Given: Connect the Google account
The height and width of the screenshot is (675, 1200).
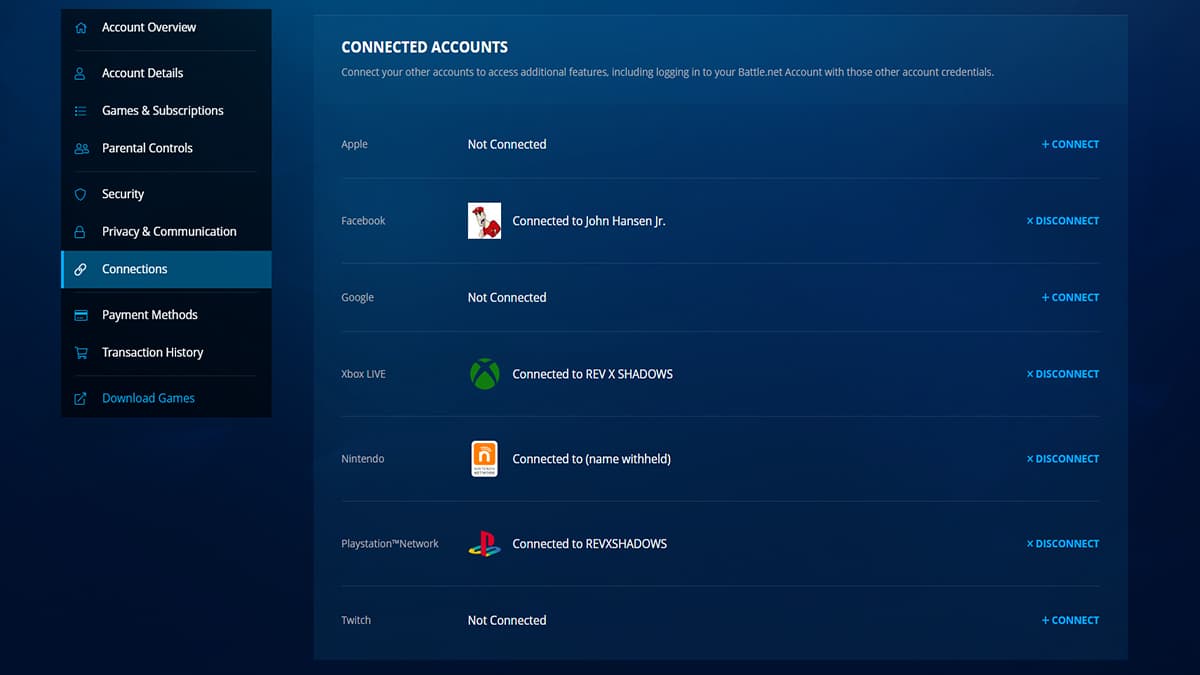Looking at the screenshot, I should click(x=1070, y=298).
